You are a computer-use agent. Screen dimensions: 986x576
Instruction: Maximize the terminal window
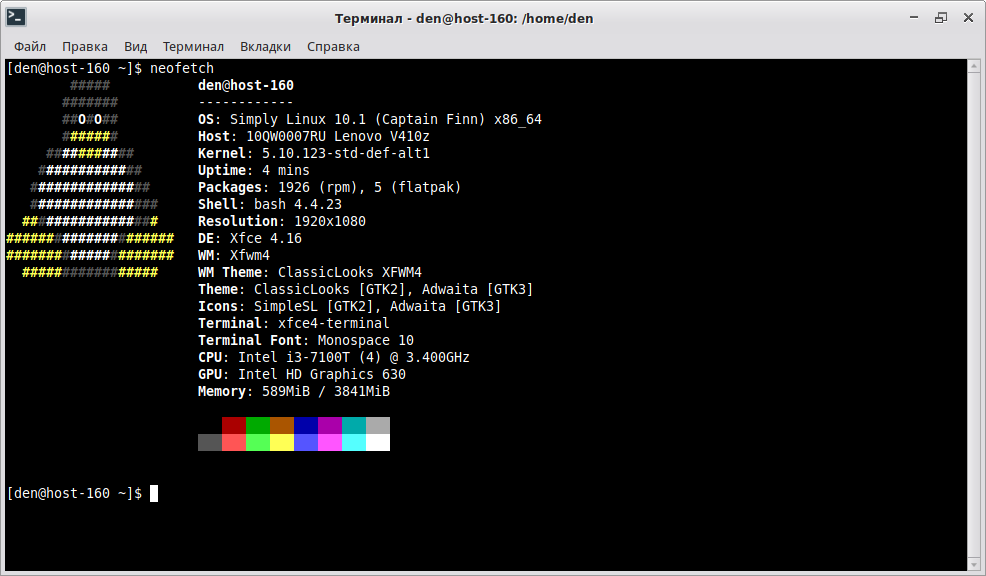[941, 18]
